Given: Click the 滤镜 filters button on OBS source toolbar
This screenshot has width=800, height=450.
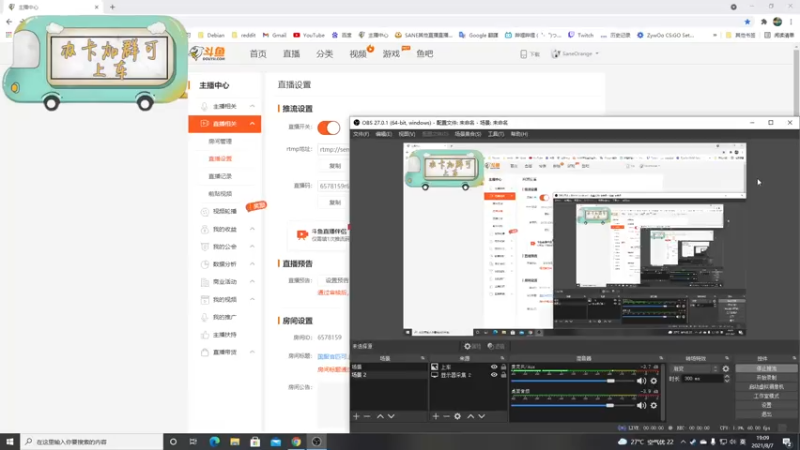Looking at the screenshot, I should [496, 346].
